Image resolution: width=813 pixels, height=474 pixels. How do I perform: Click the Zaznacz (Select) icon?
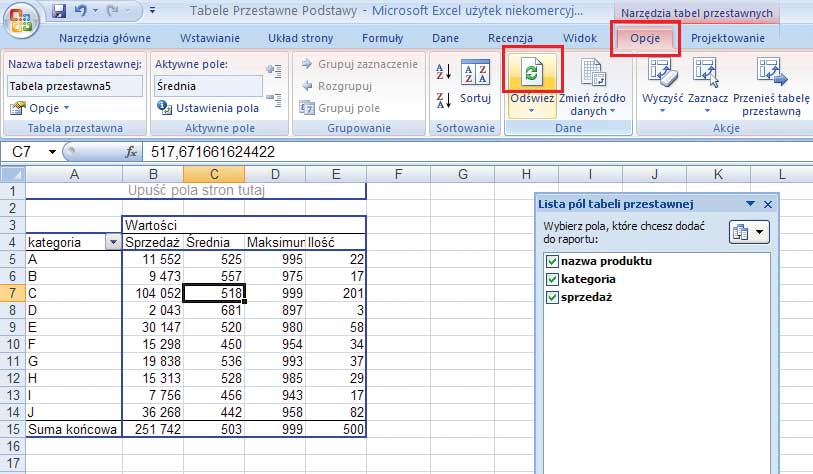(x=706, y=72)
